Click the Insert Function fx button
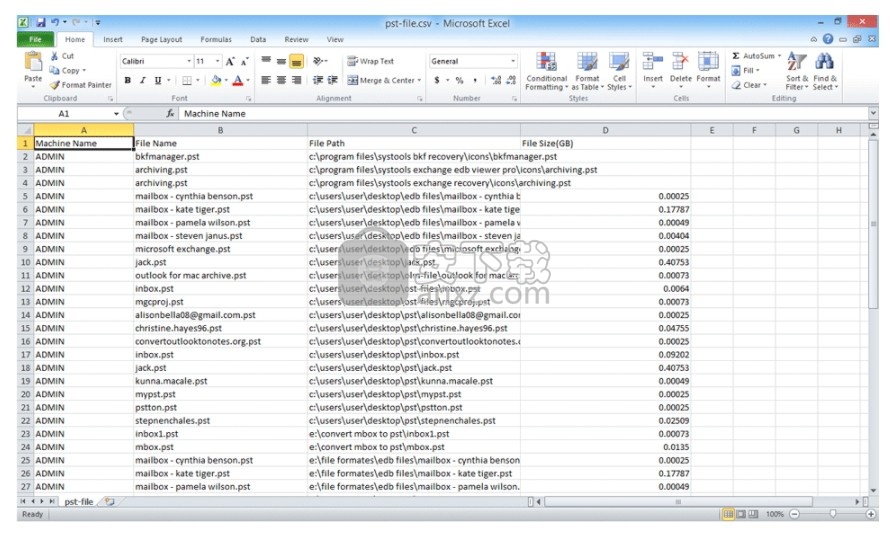 170,113
